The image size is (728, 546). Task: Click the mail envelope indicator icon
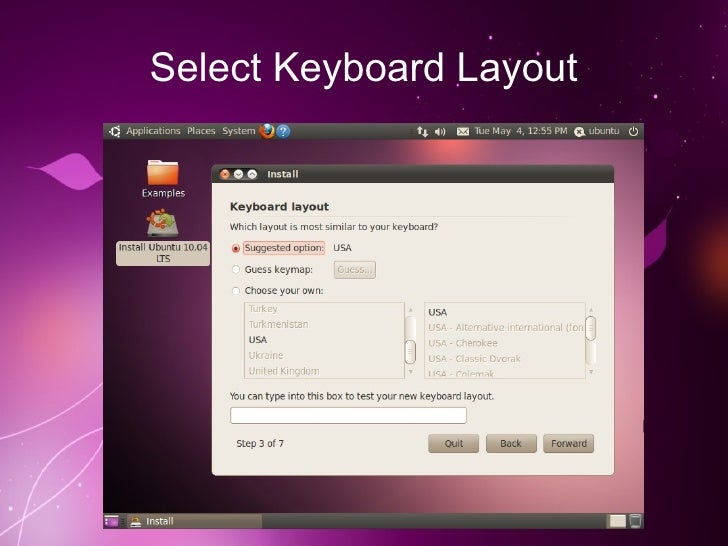tap(462, 132)
